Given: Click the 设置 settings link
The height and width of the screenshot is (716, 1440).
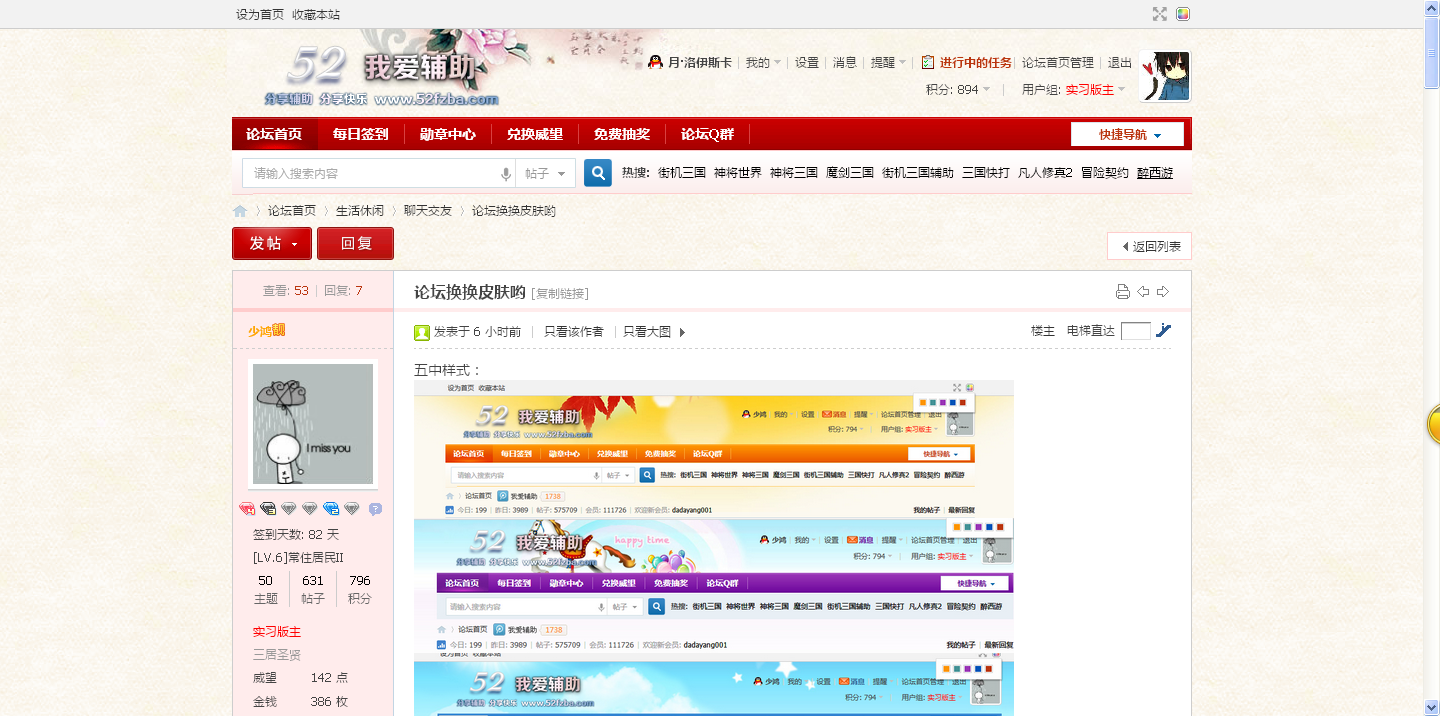Looking at the screenshot, I should (807, 62).
